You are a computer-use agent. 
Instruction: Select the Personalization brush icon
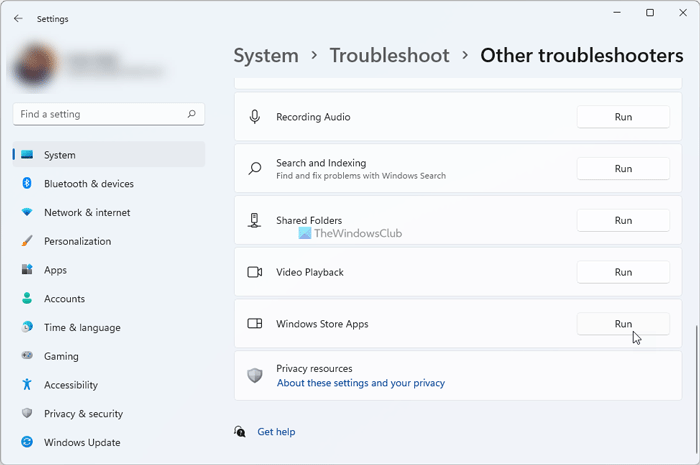coord(26,242)
